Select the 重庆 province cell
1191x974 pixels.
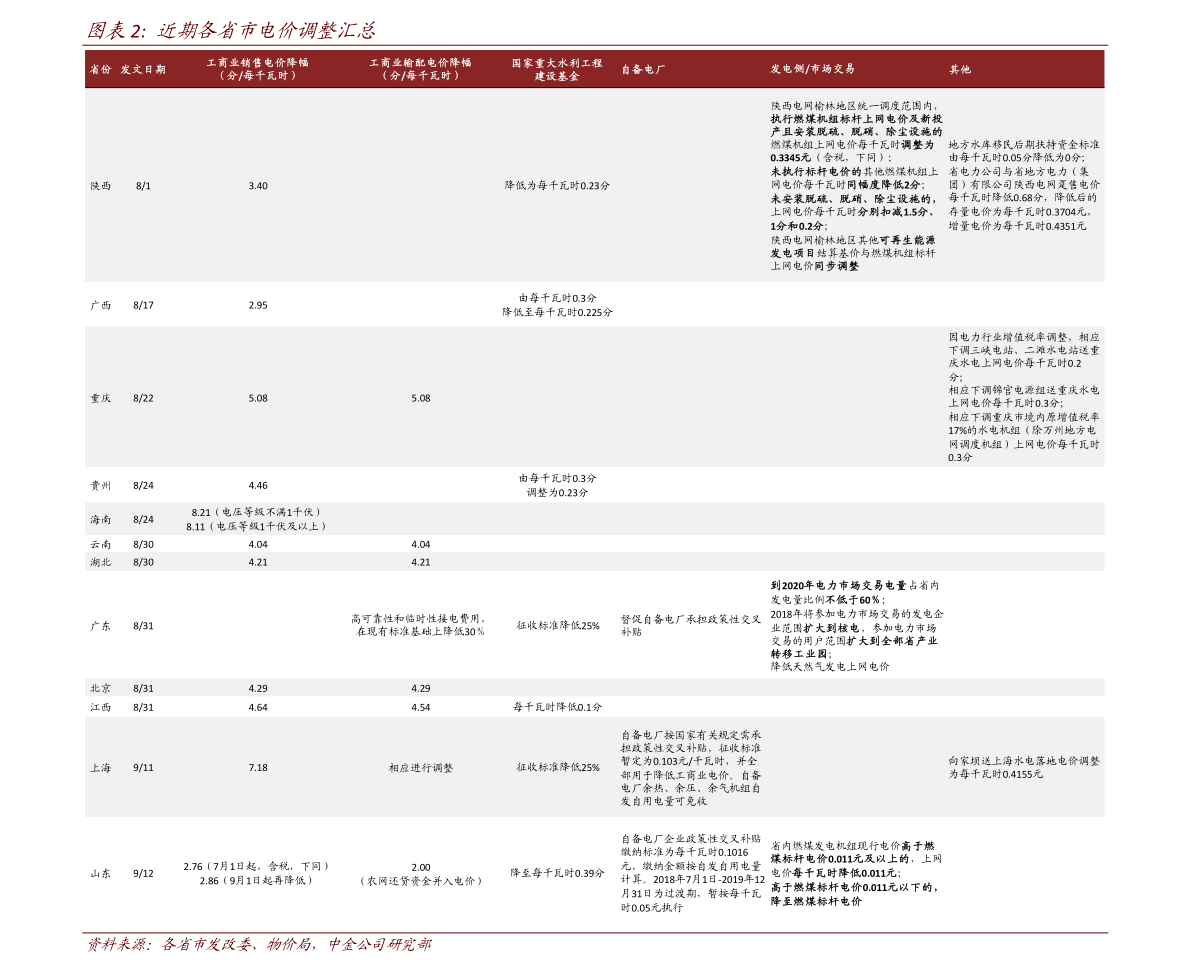[100, 398]
